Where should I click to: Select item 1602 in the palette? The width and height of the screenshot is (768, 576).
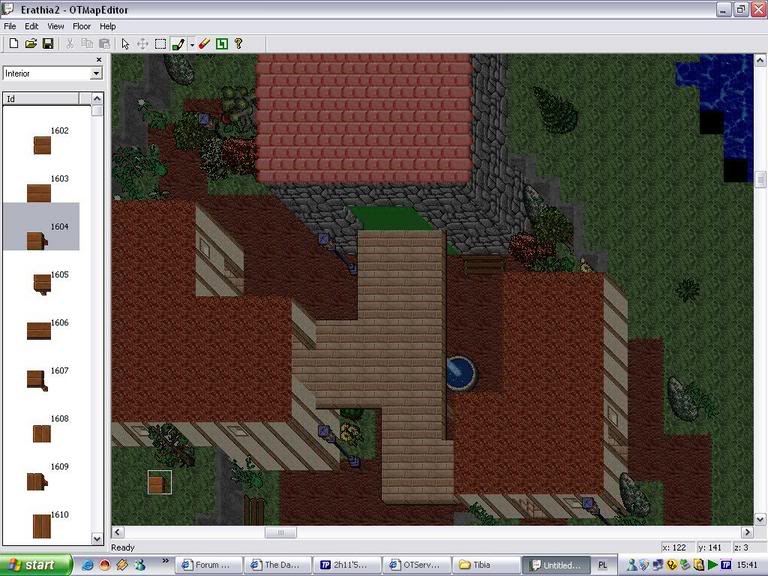[41, 141]
